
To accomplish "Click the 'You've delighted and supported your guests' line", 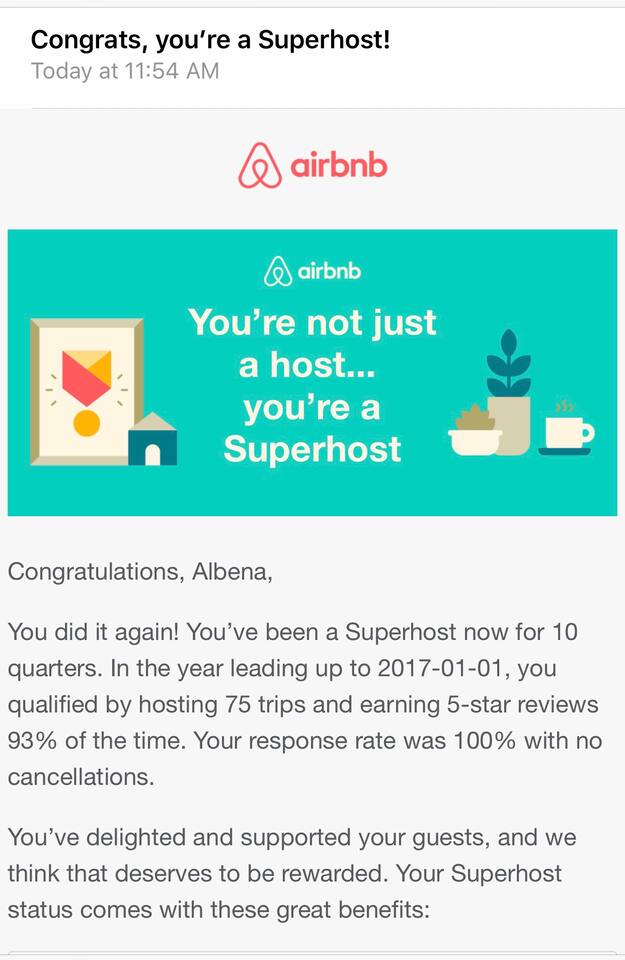I will coord(292,837).
